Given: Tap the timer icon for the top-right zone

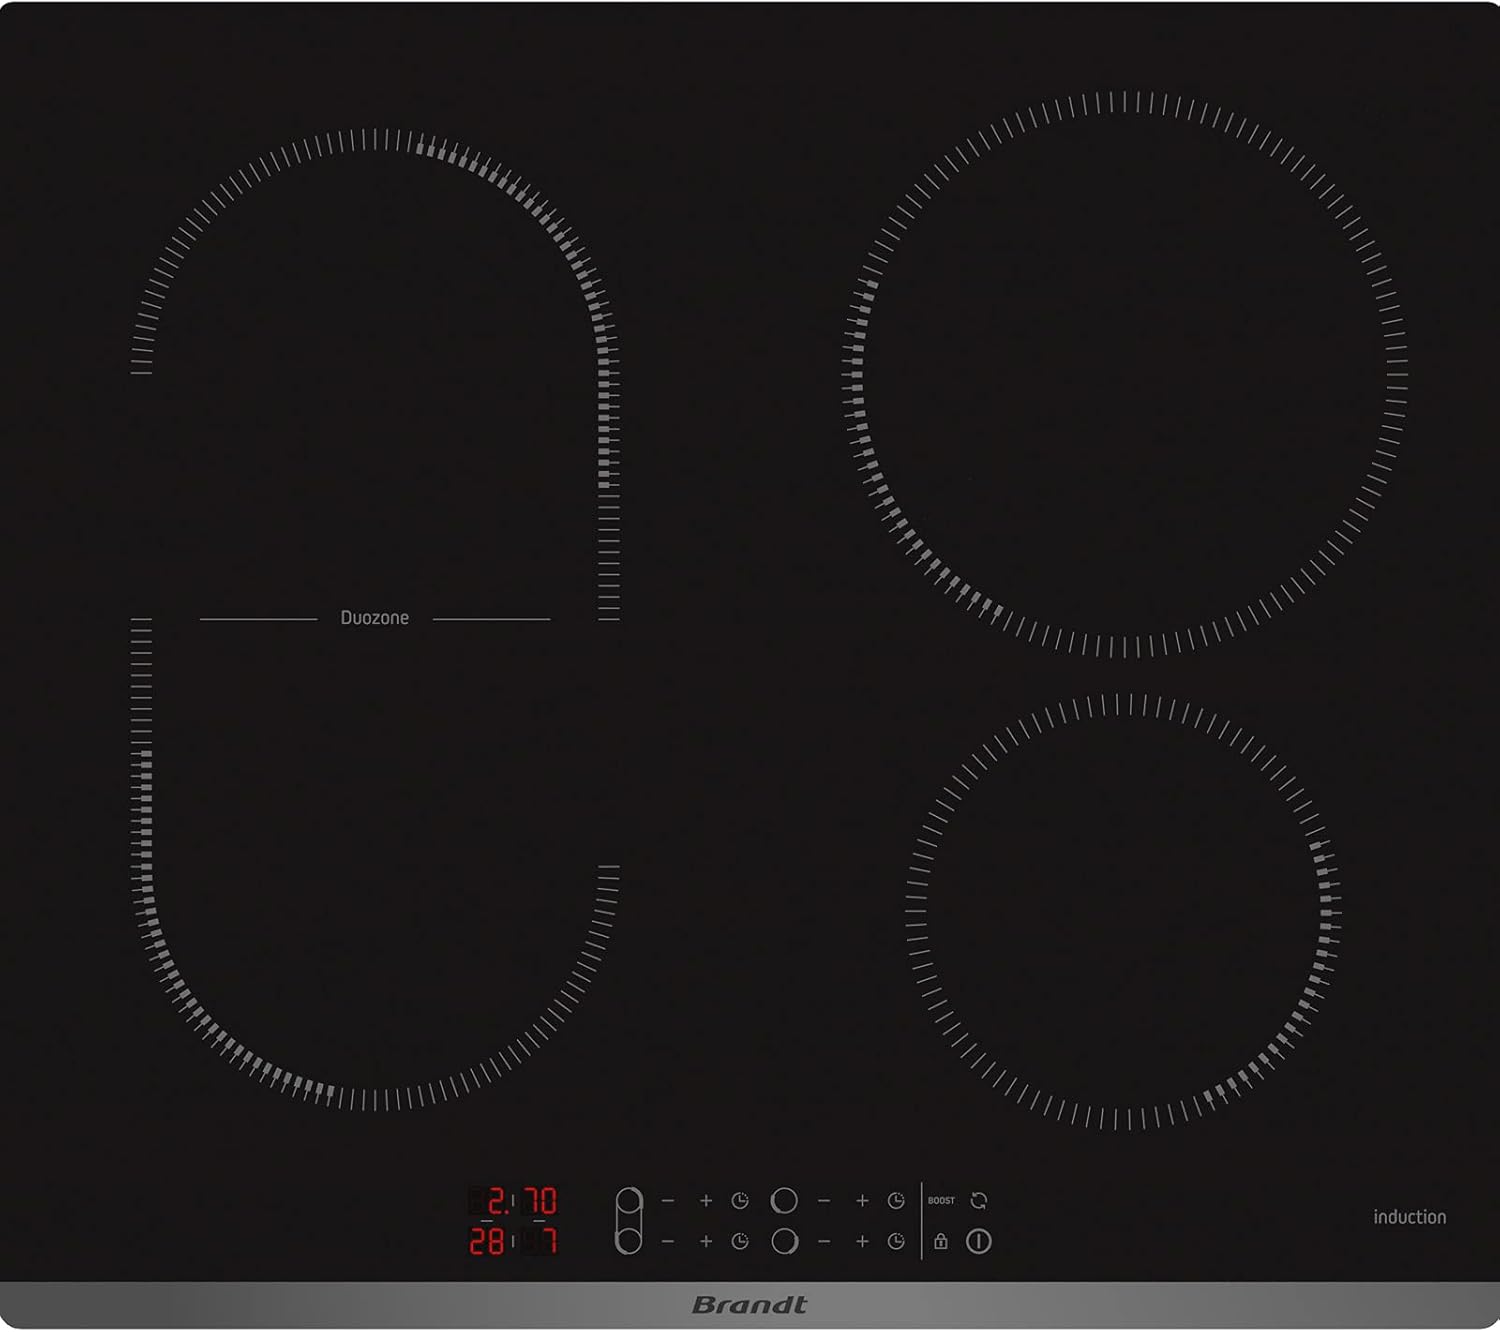Looking at the screenshot, I should pyautogui.click(x=896, y=1200).
